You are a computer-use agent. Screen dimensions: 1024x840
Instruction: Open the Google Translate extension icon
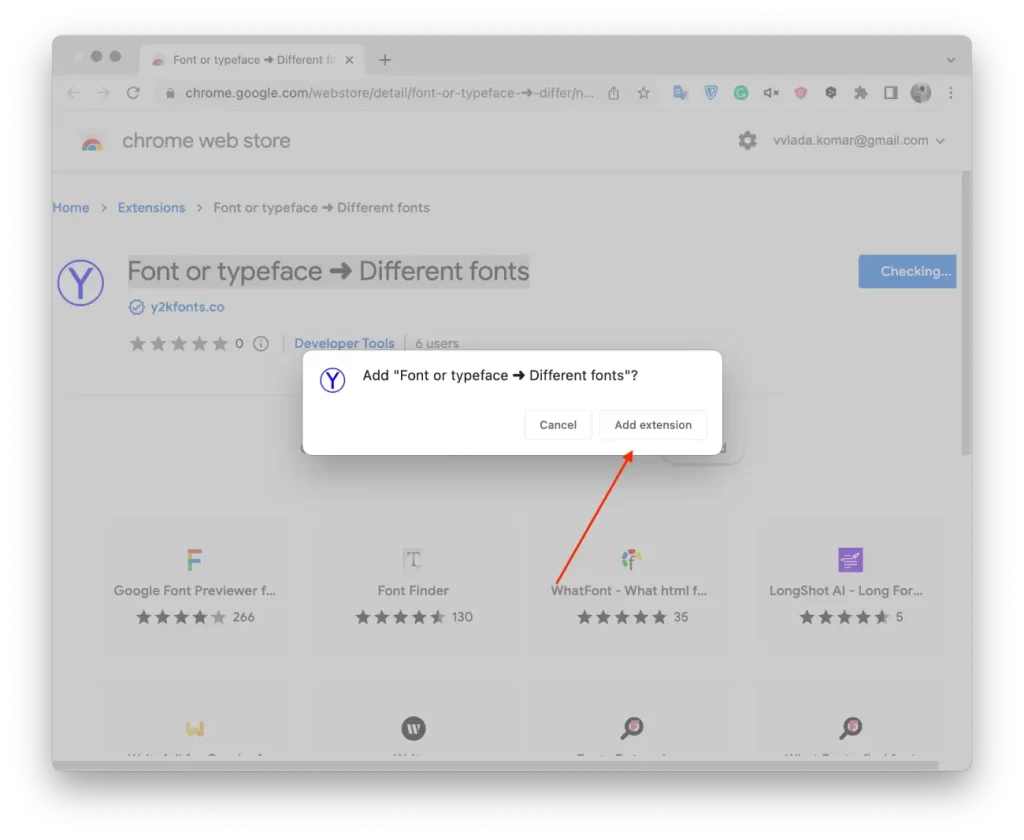coord(680,93)
